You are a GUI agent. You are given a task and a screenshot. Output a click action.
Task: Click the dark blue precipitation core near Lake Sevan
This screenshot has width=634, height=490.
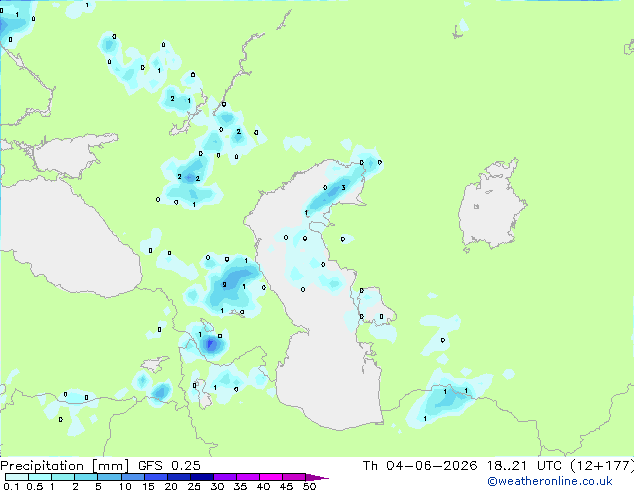[211, 345]
